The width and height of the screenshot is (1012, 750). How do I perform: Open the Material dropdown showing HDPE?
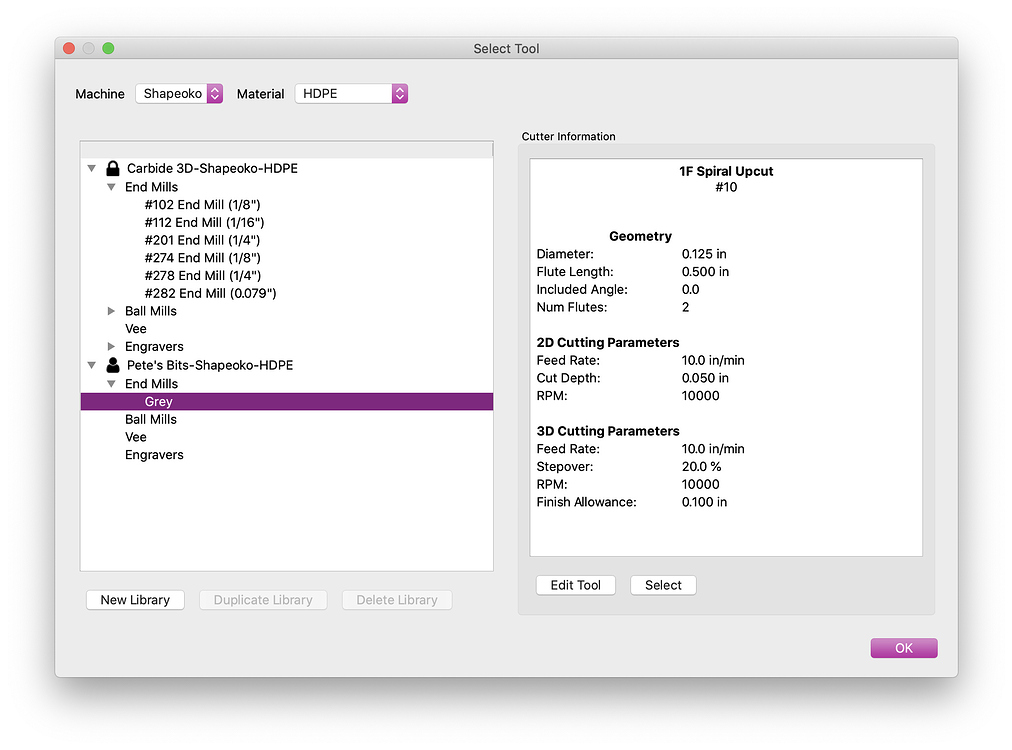tap(351, 94)
